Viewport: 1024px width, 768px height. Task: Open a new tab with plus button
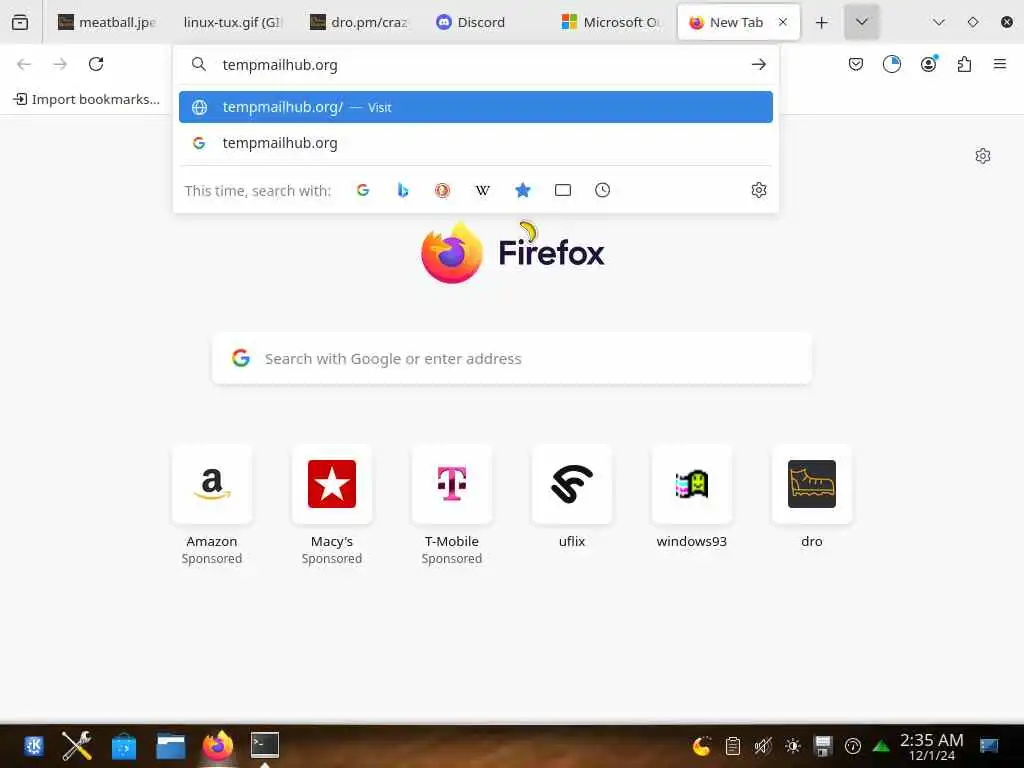(822, 22)
